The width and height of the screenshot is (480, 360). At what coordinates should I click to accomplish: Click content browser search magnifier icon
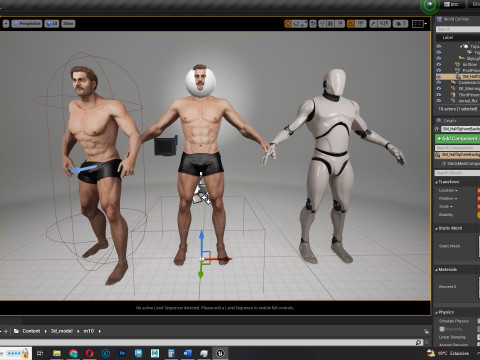point(419,342)
